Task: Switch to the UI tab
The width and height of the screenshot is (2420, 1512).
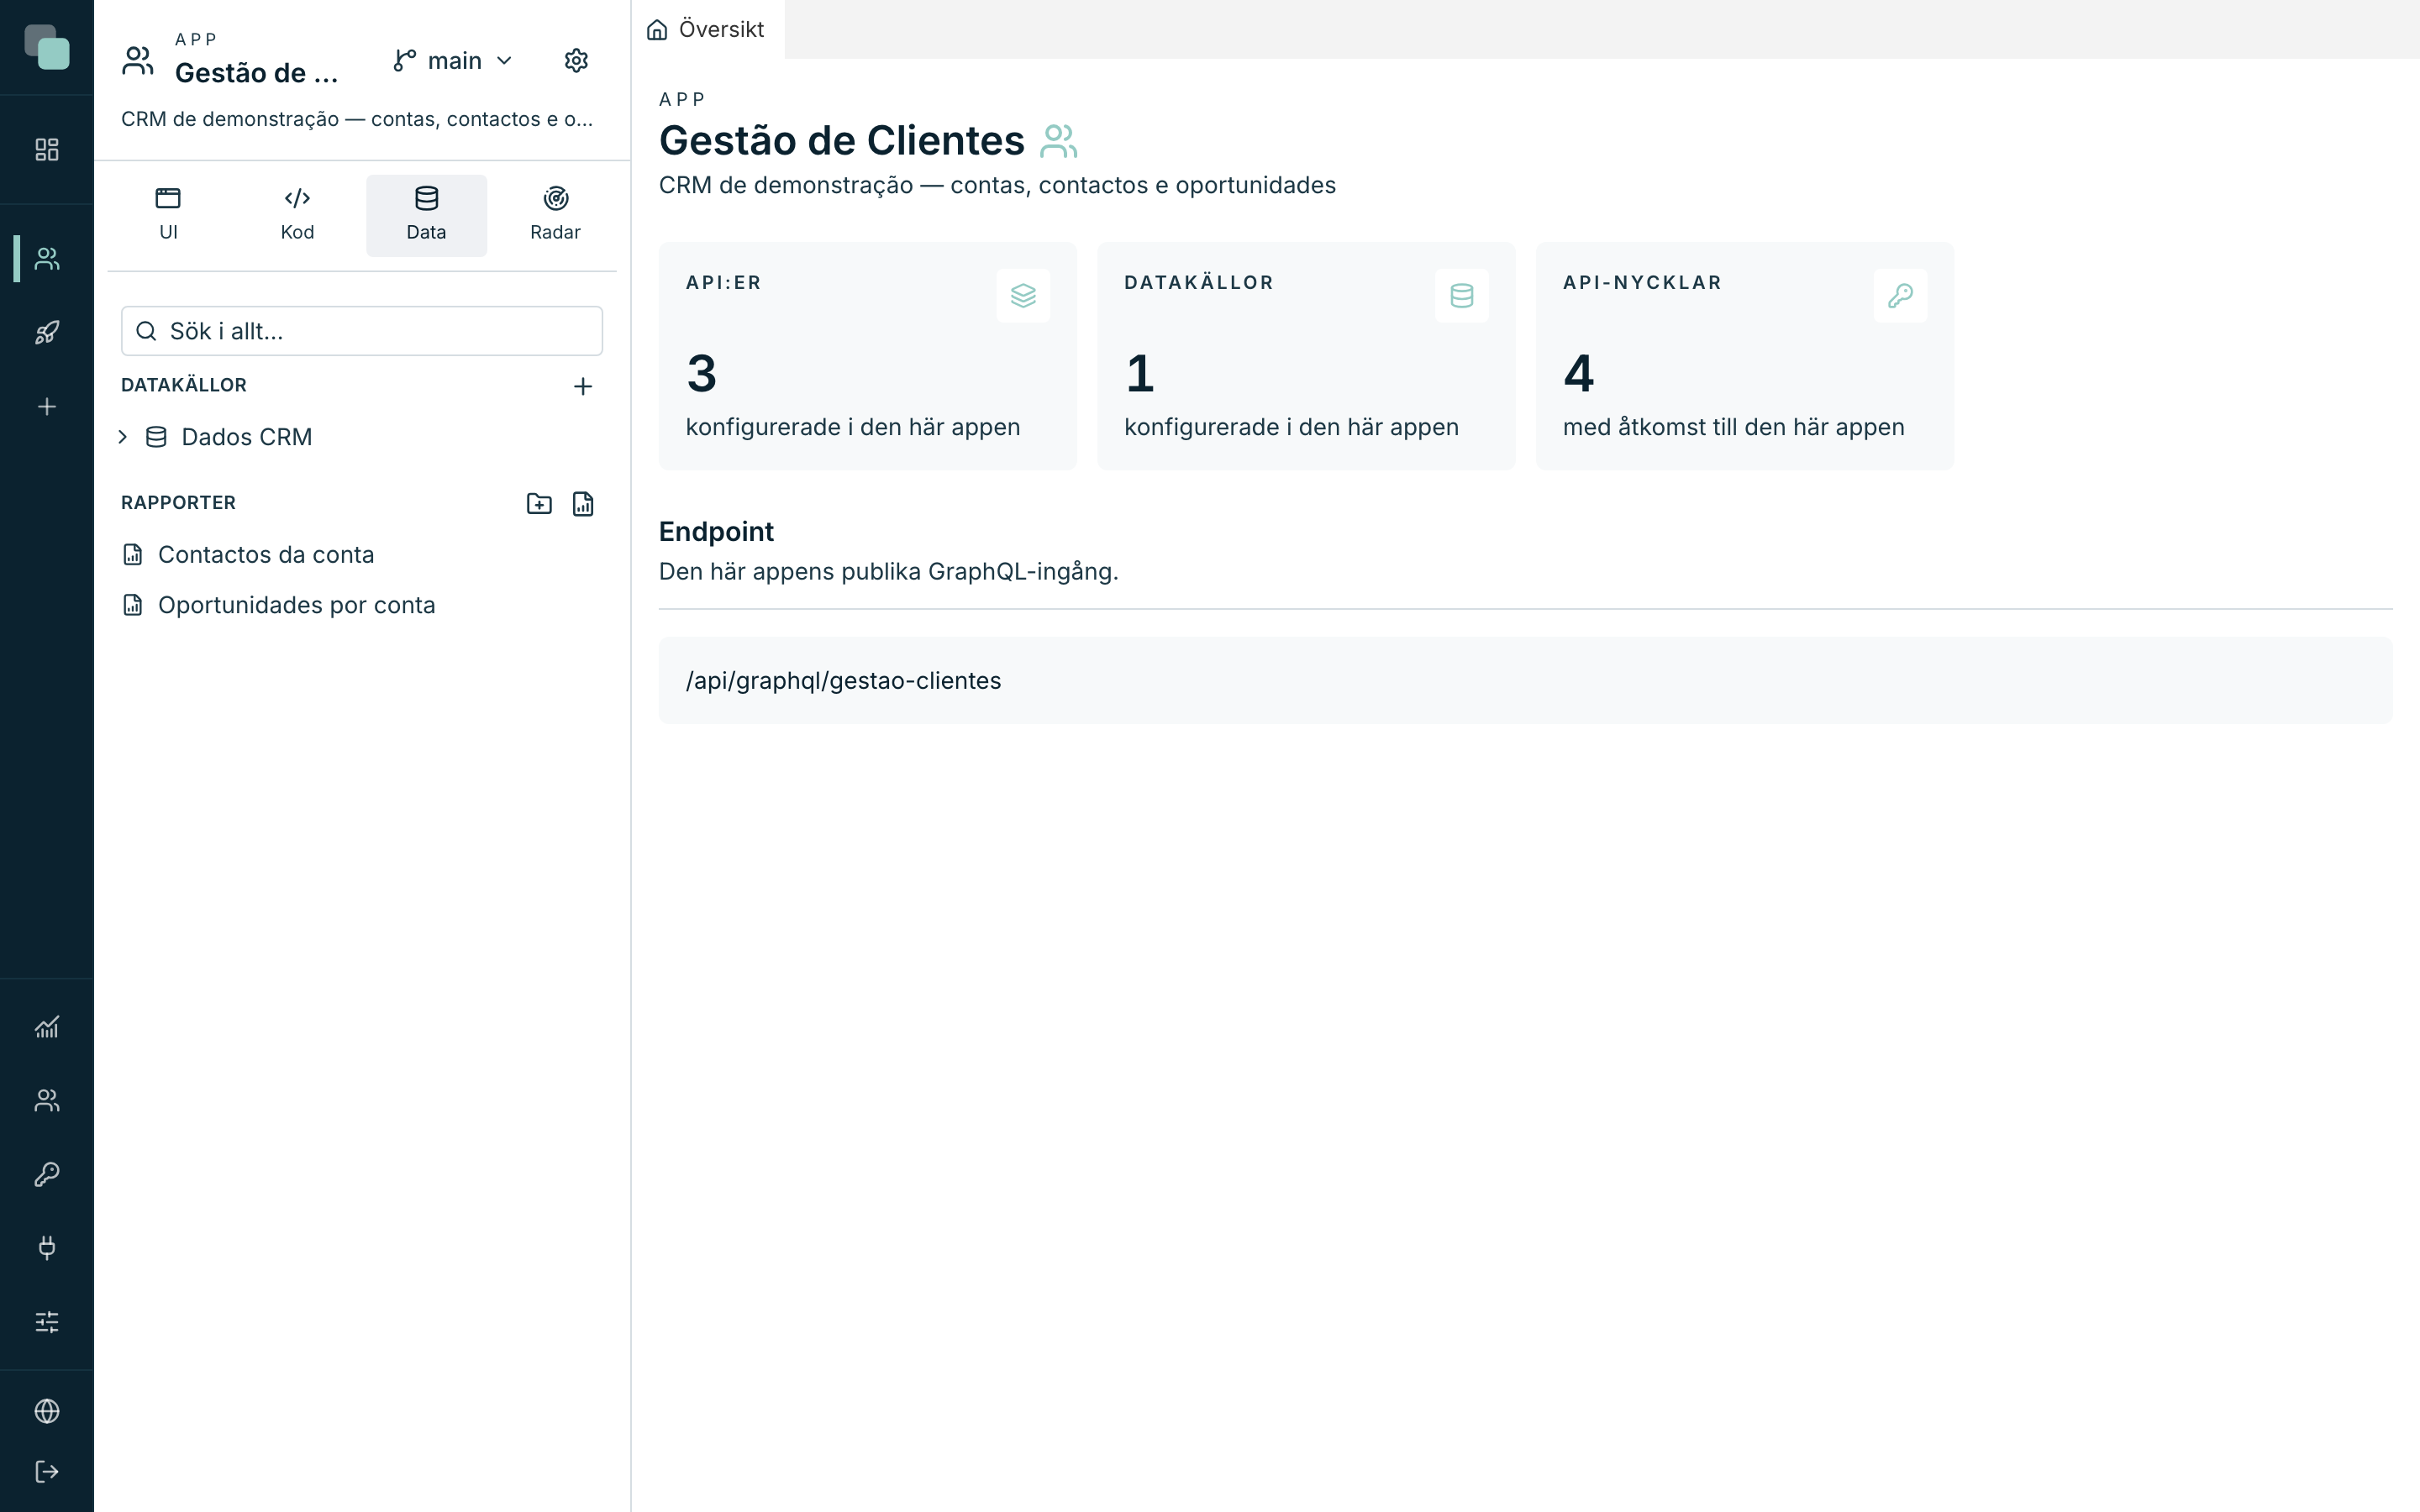Action: pyautogui.click(x=168, y=215)
